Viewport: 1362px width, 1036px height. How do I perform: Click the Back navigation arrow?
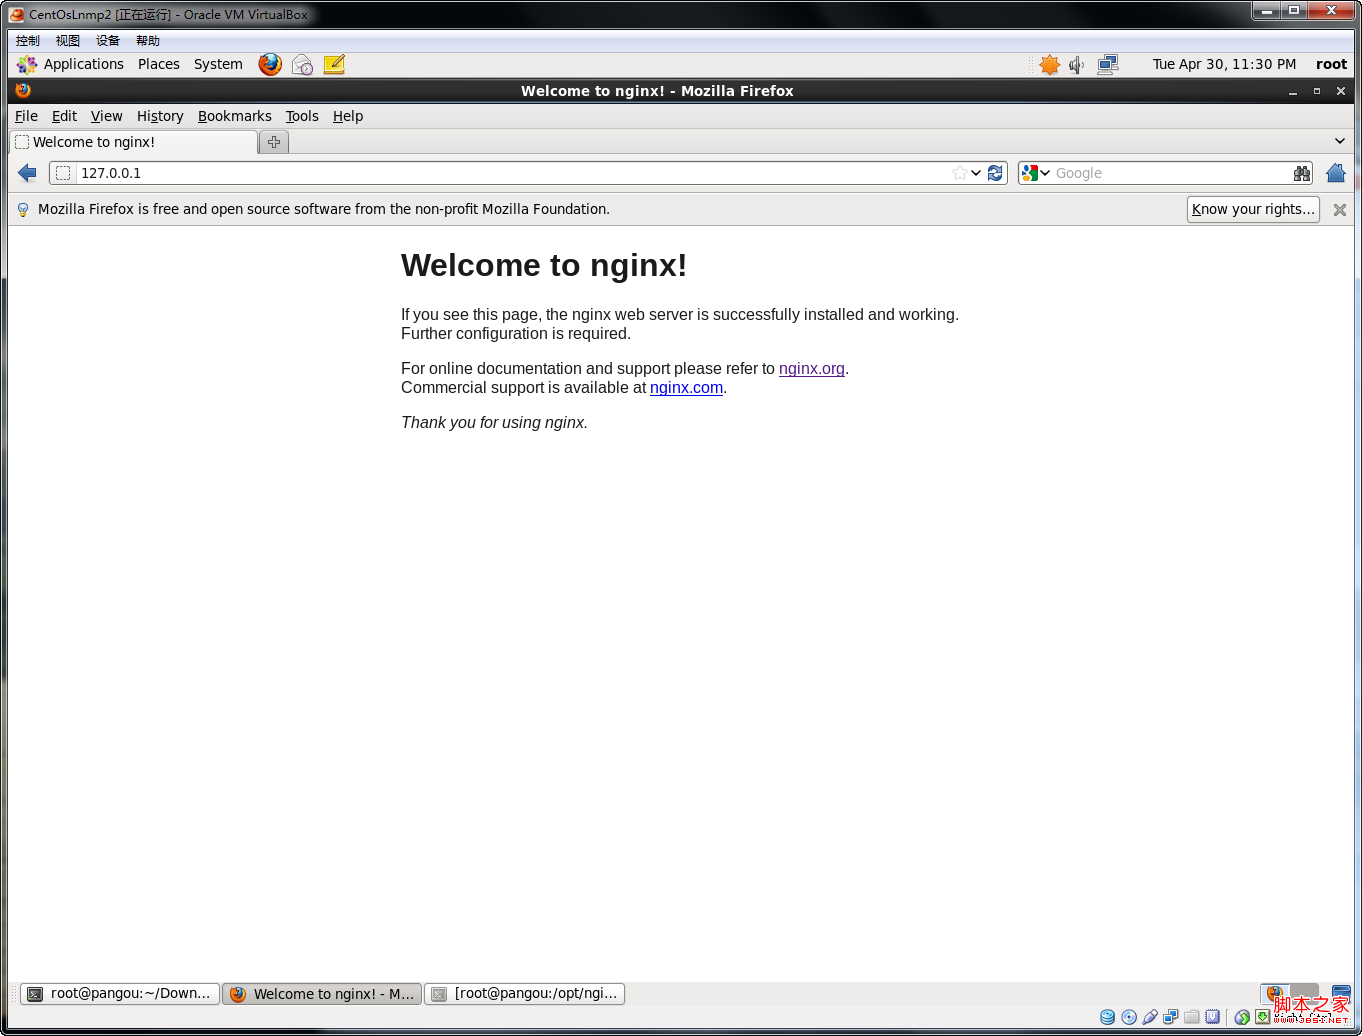point(27,173)
